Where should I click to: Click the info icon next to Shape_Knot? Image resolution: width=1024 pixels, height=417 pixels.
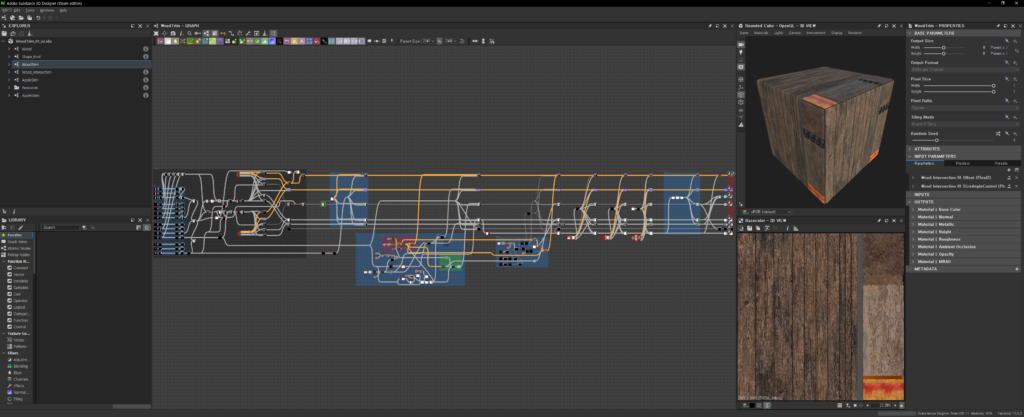[x=146, y=56]
